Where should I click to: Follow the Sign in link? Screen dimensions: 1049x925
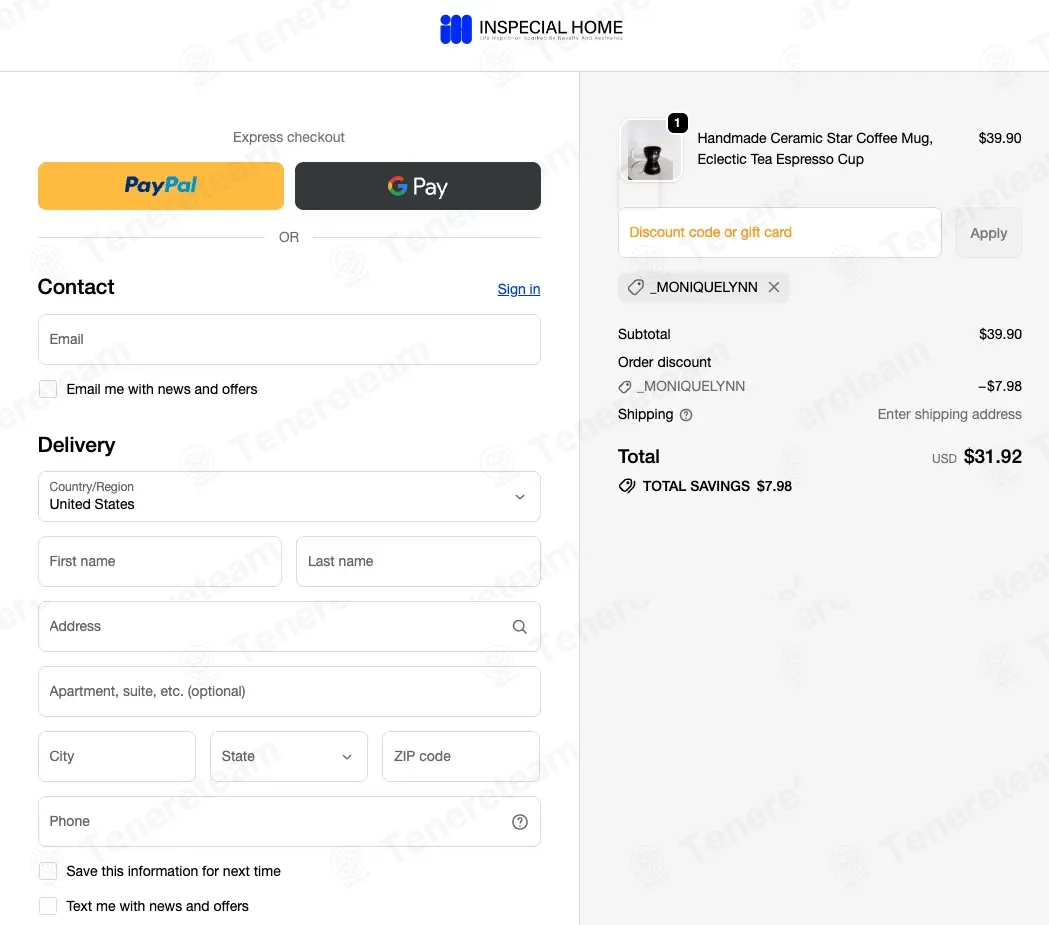(518, 289)
